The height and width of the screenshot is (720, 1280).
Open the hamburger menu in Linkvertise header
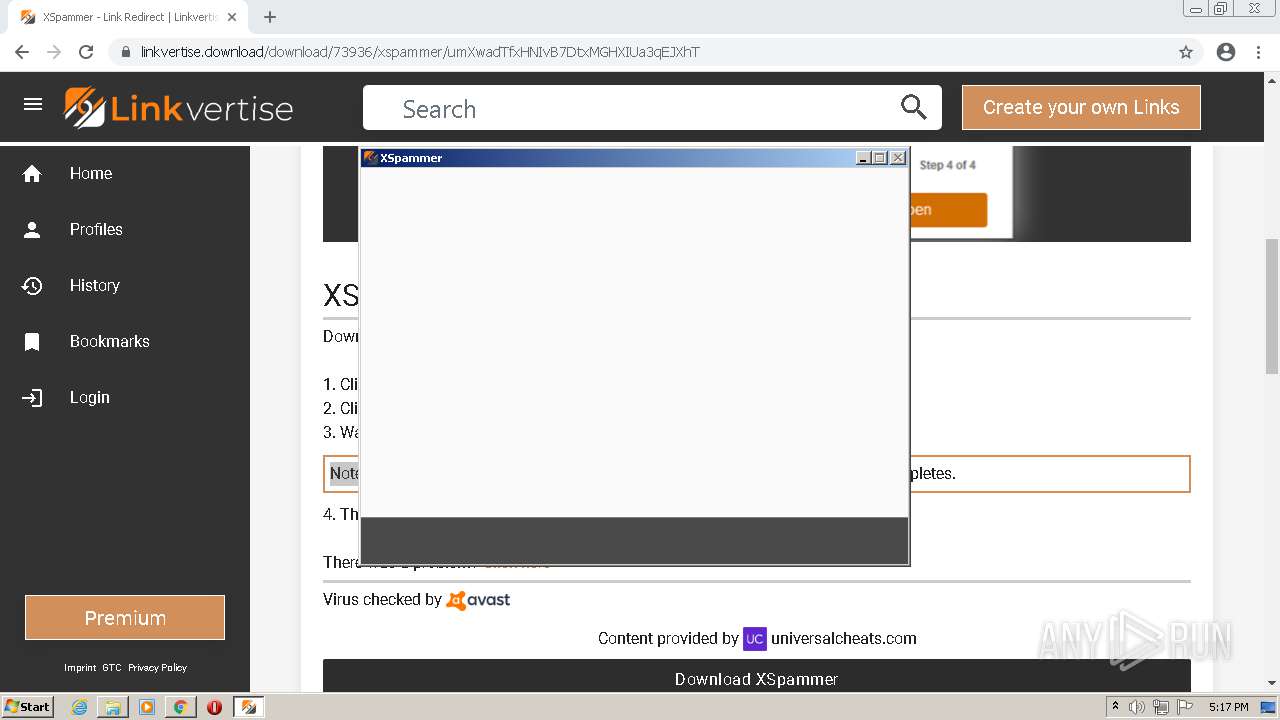point(33,105)
